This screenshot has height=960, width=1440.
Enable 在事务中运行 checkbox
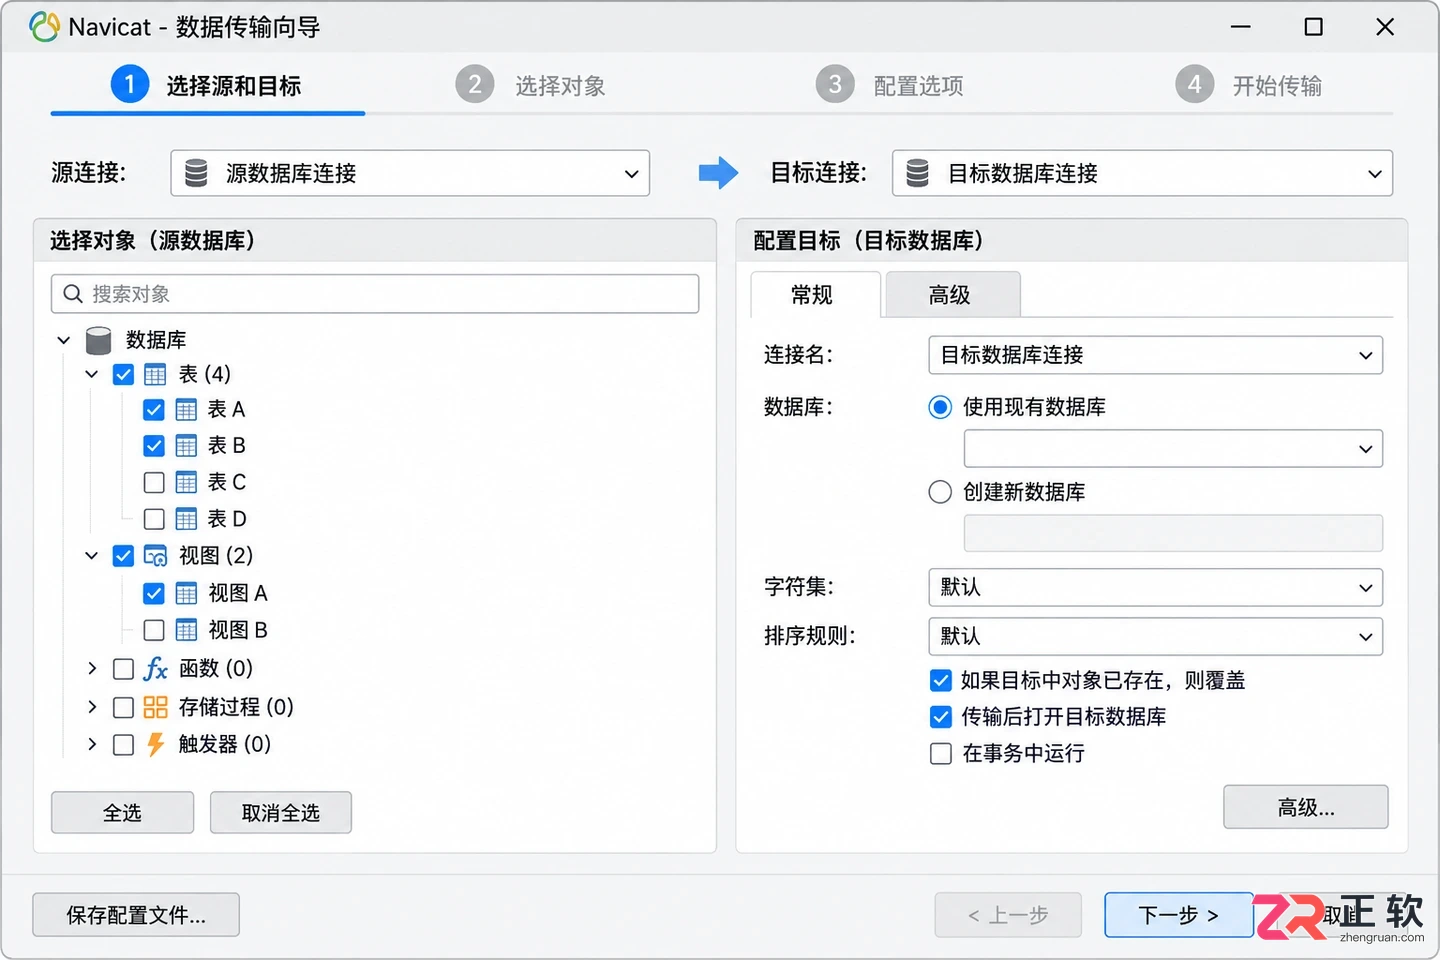[x=941, y=753]
